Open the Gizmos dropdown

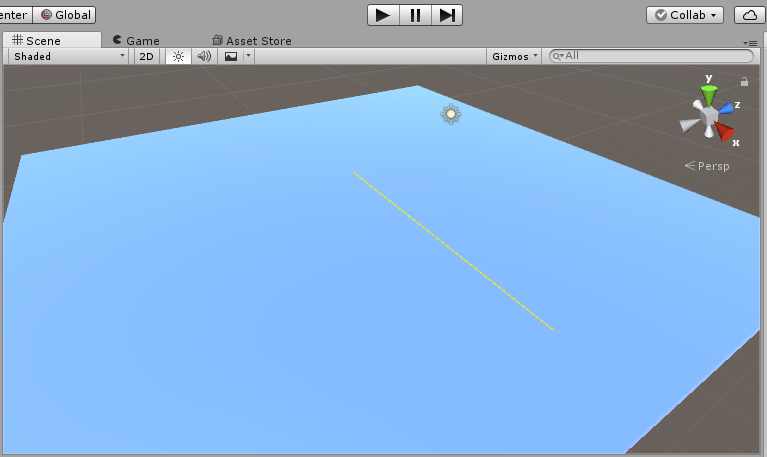coord(514,56)
